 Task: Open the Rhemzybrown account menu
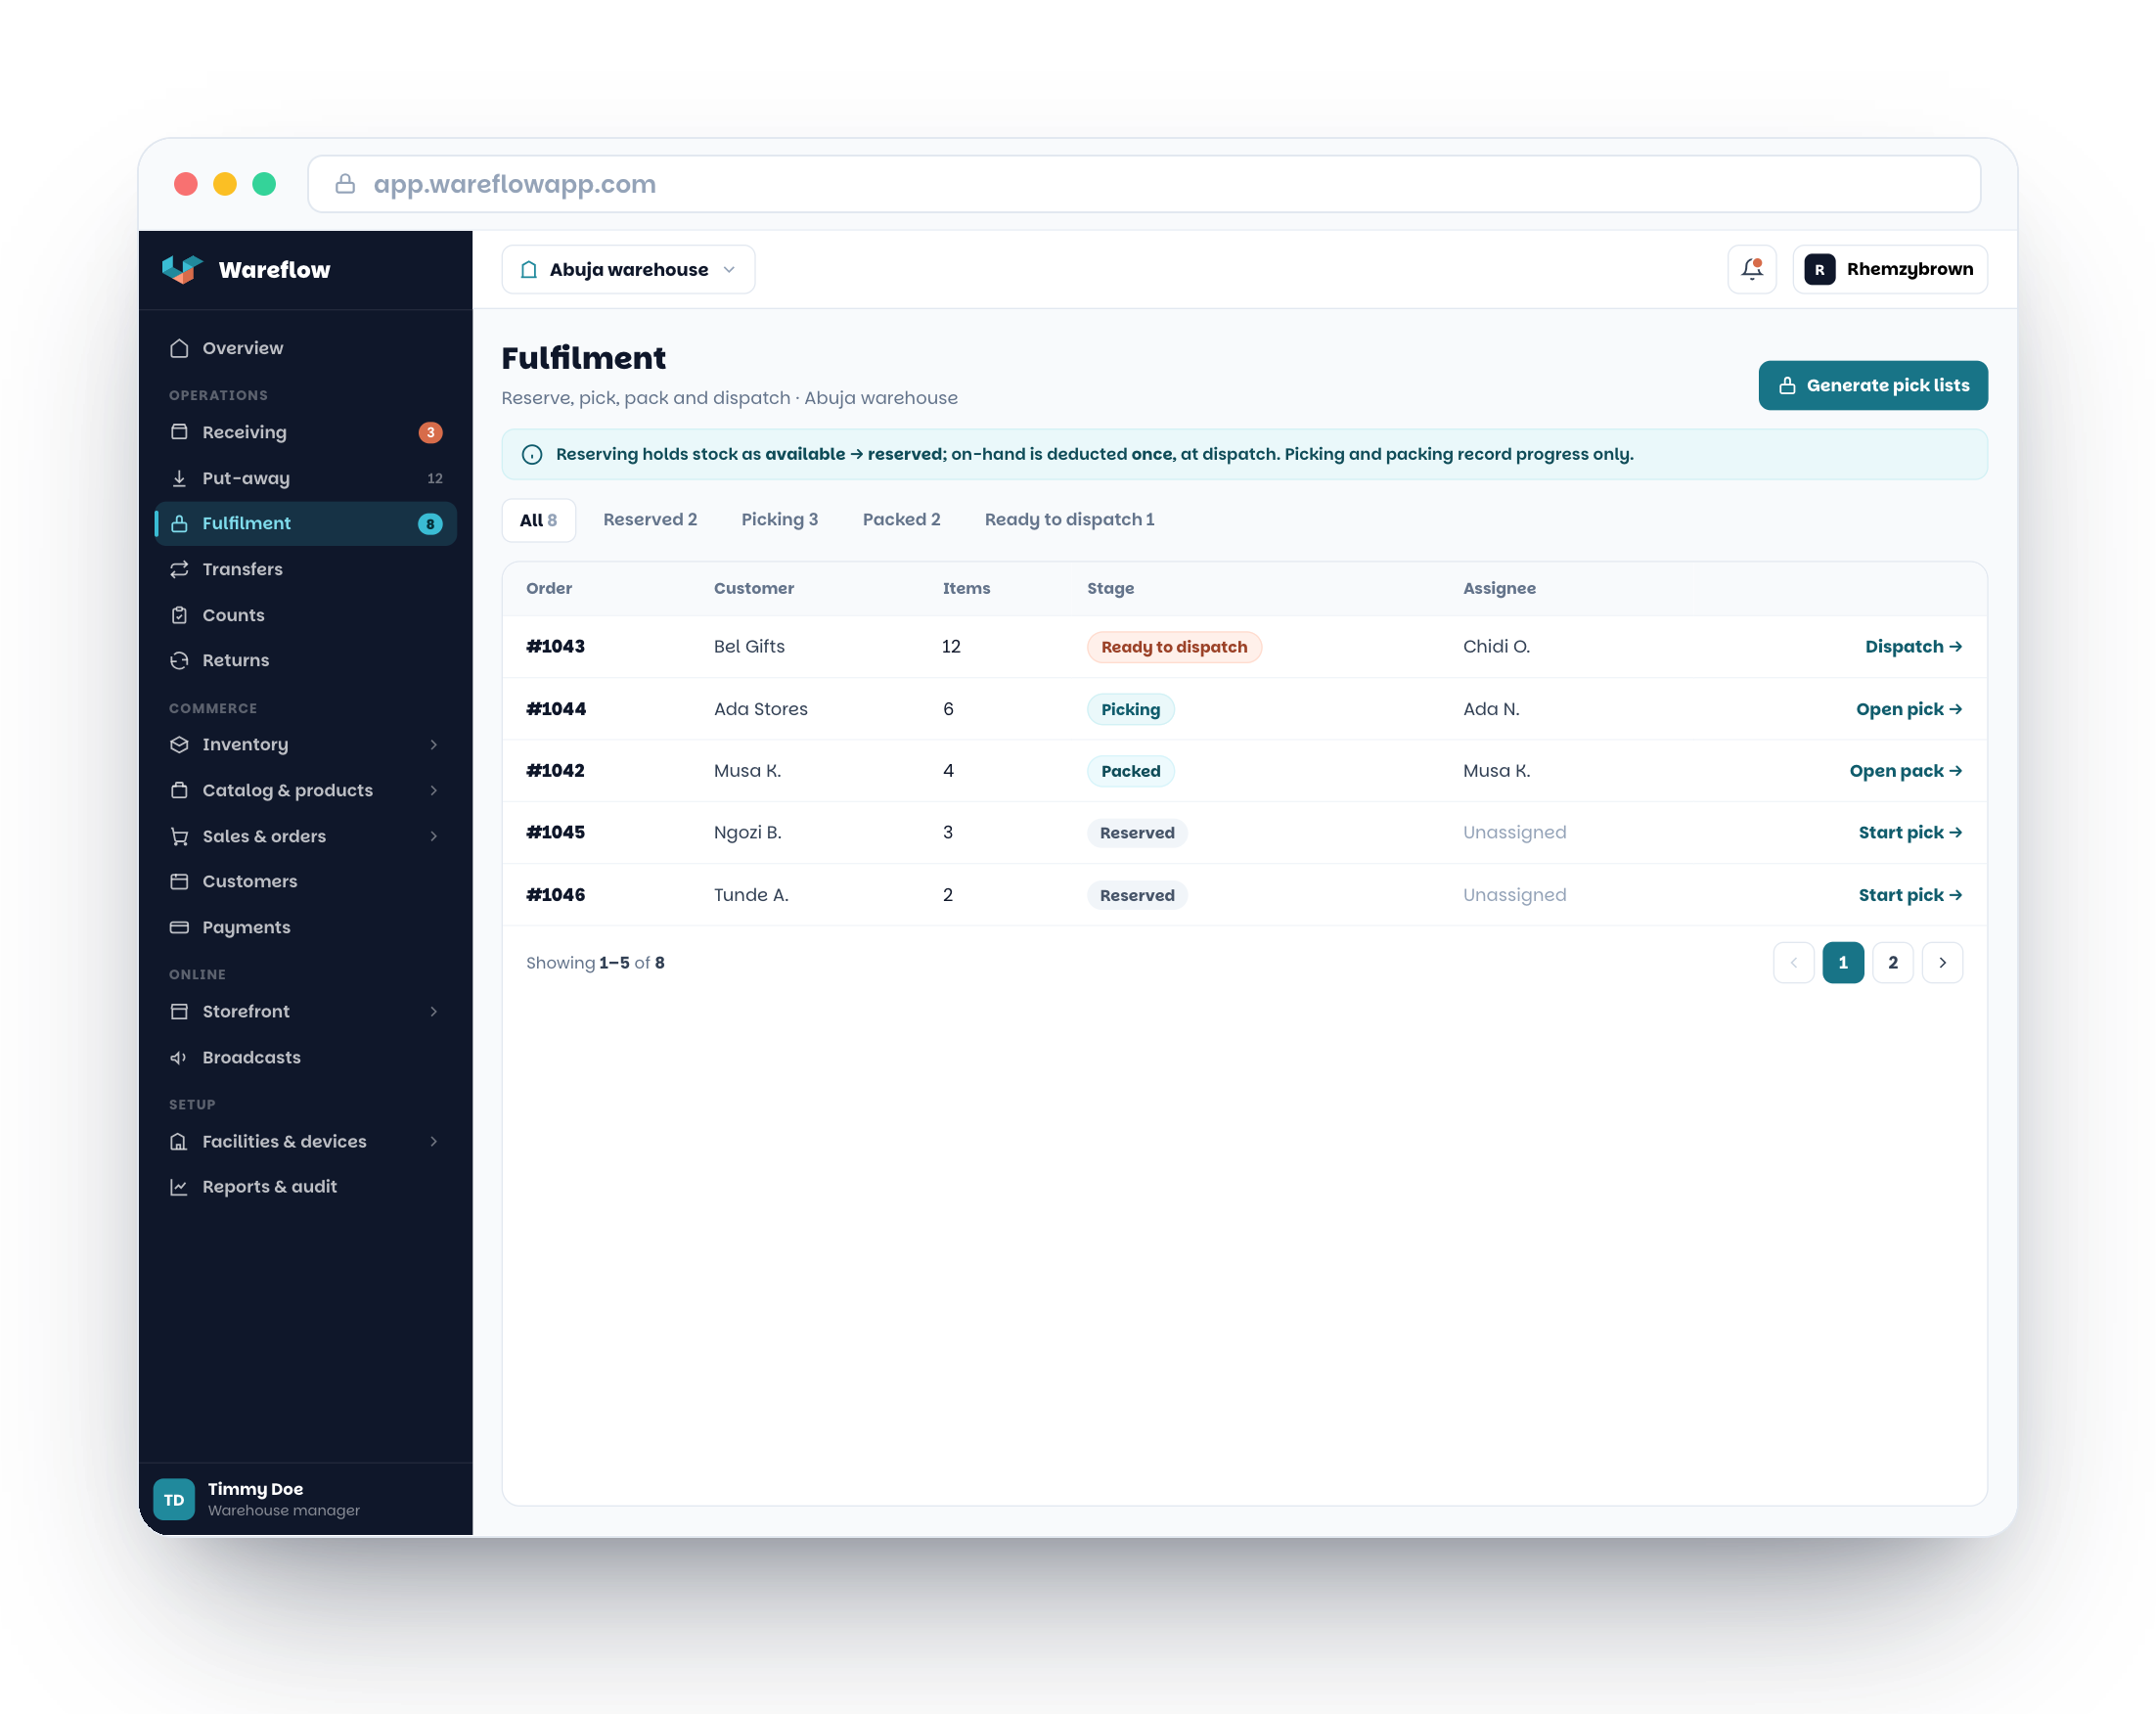(x=1889, y=269)
